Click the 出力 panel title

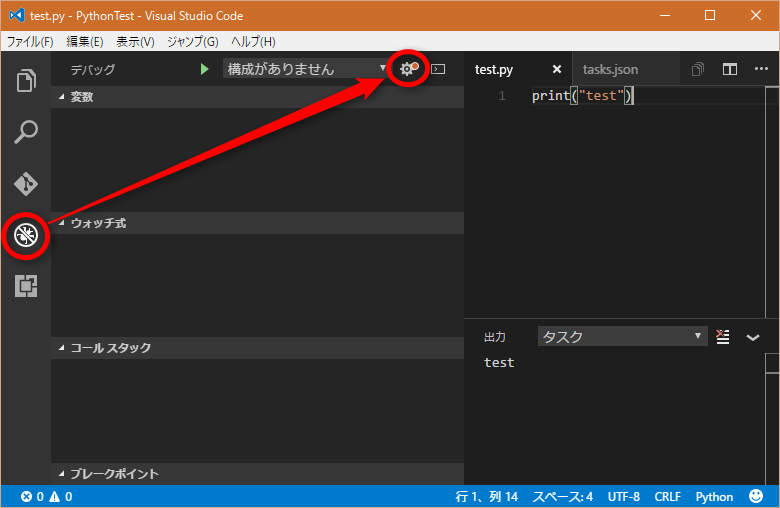[x=494, y=337]
